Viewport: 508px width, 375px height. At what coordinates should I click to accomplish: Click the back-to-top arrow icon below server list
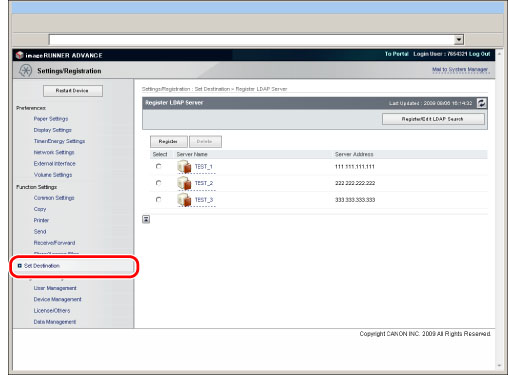pos(146,219)
